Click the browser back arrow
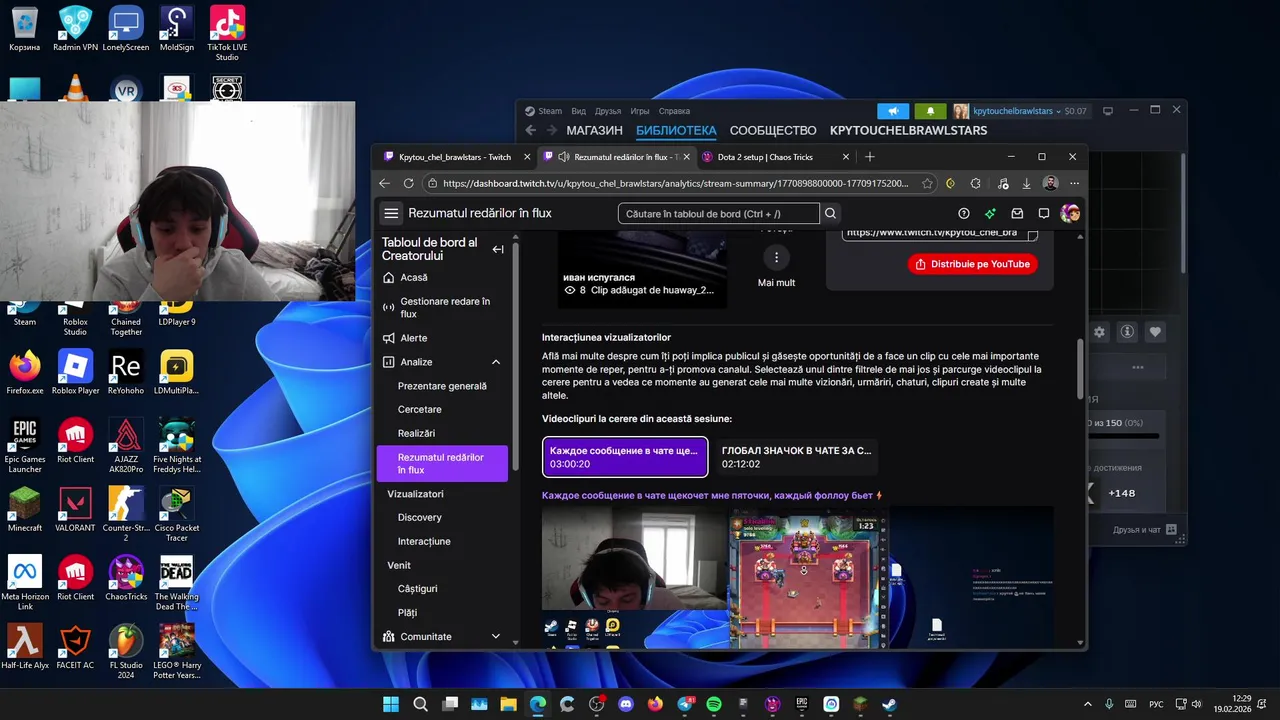Viewport: 1280px width, 720px height. [x=384, y=183]
